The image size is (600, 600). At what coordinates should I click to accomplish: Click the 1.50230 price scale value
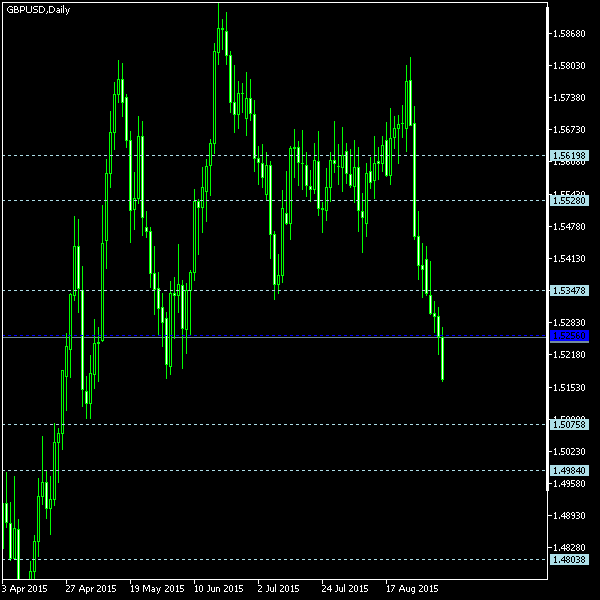tap(569, 452)
